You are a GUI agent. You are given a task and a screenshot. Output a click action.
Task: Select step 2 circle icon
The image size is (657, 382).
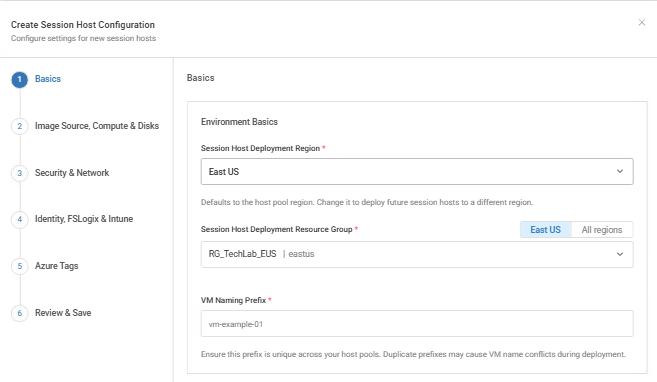(x=19, y=126)
